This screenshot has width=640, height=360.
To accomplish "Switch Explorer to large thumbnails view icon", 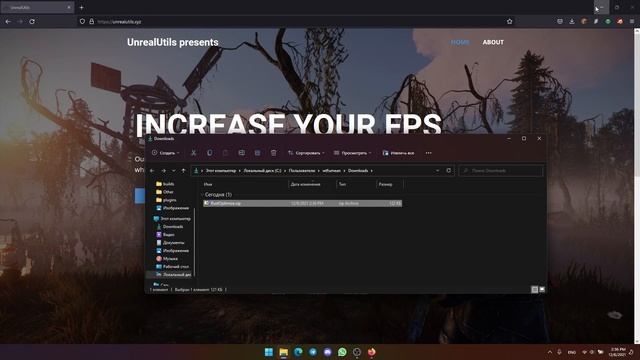I will pyautogui.click(x=542, y=289).
